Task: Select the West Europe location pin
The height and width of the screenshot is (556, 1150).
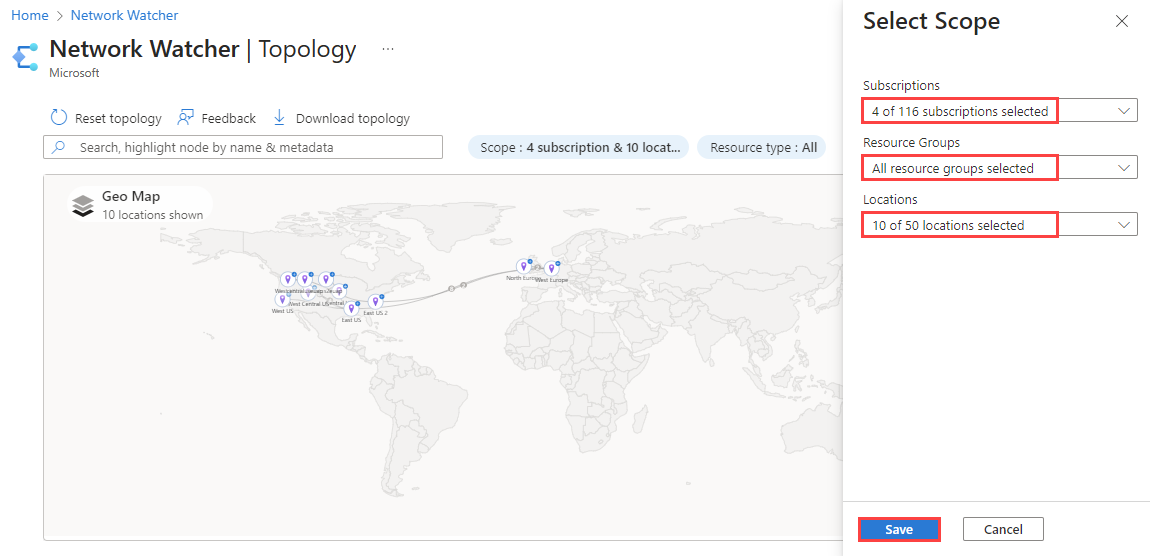Action: [x=551, y=269]
